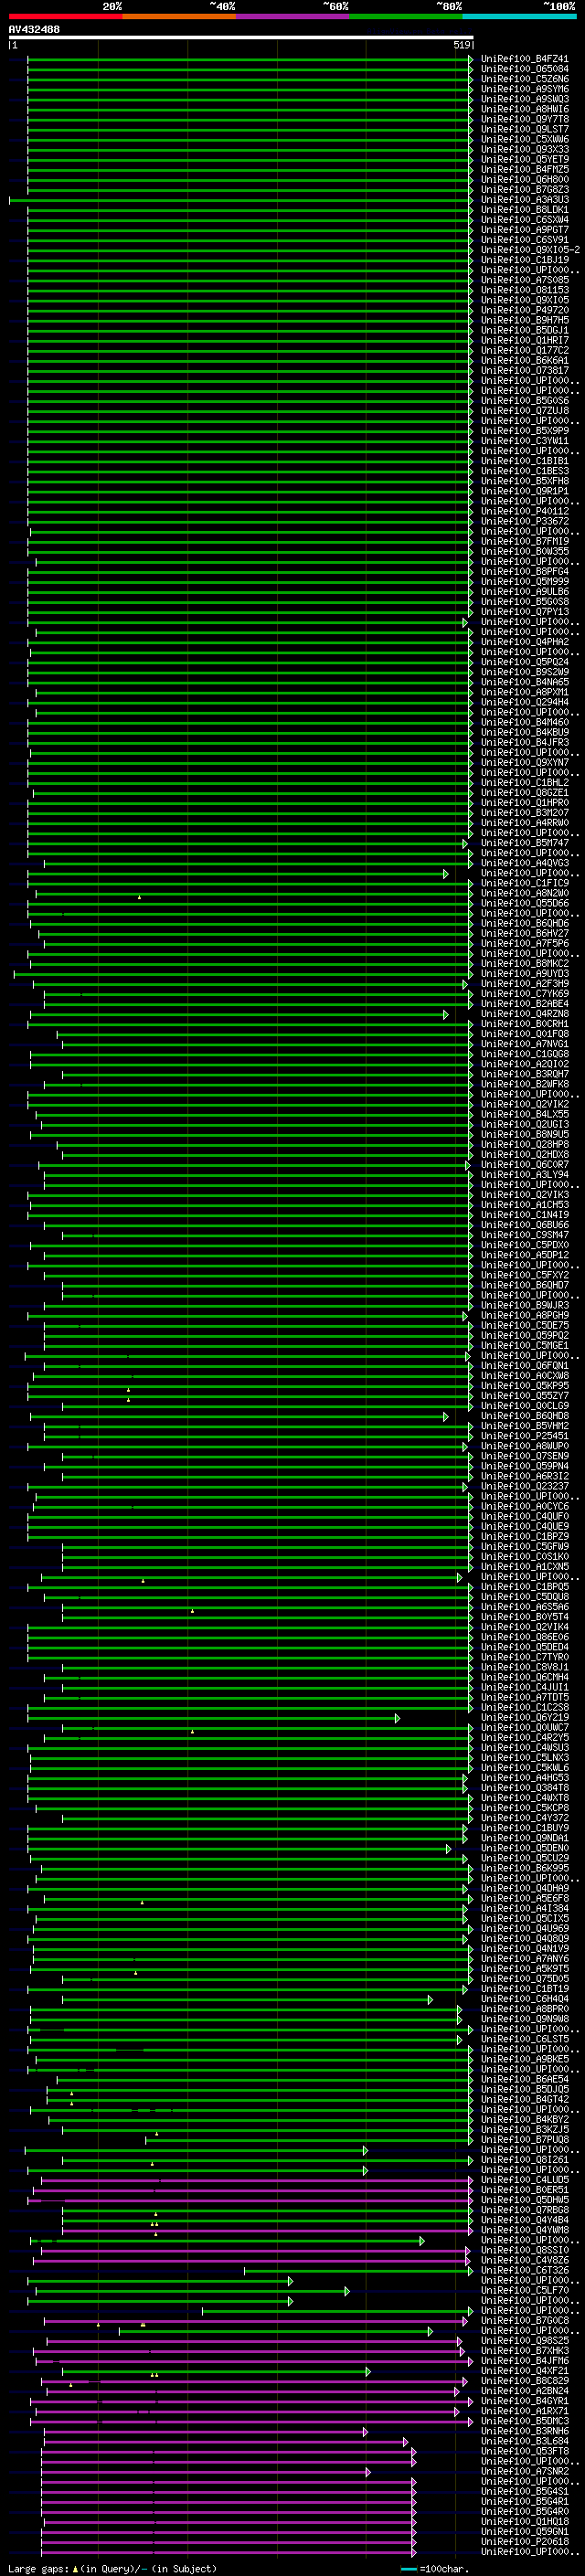Screen dimensions: 585x2576
Task: Select the UniRef100_B6K995 label
Action: 524,1868
